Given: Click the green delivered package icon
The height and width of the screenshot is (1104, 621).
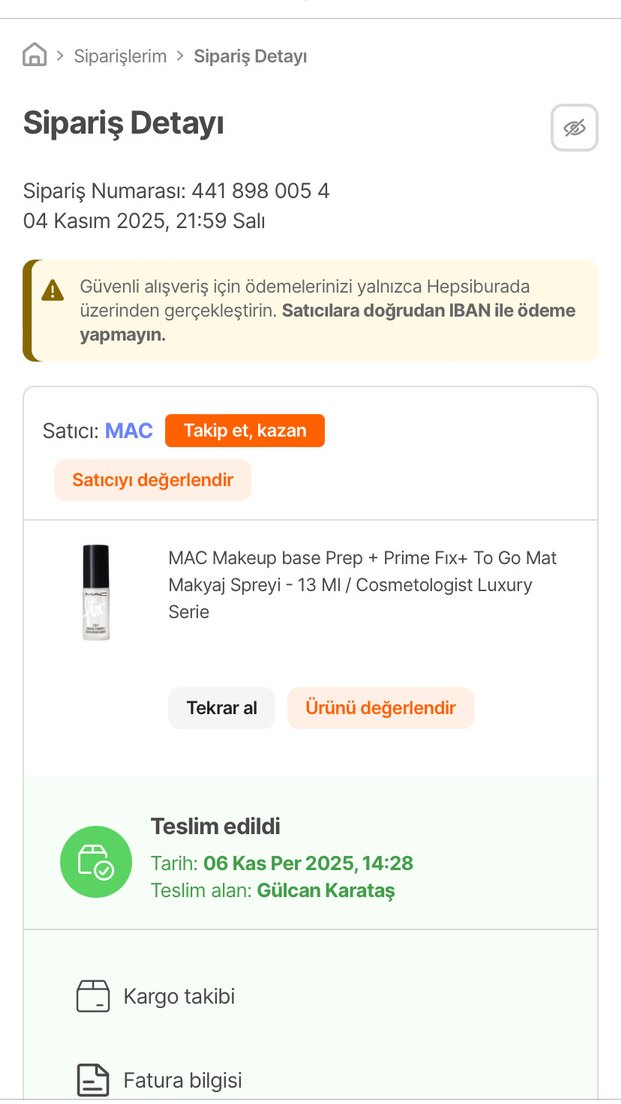Looking at the screenshot, I should pyautogui.click(x=96, y=862).
